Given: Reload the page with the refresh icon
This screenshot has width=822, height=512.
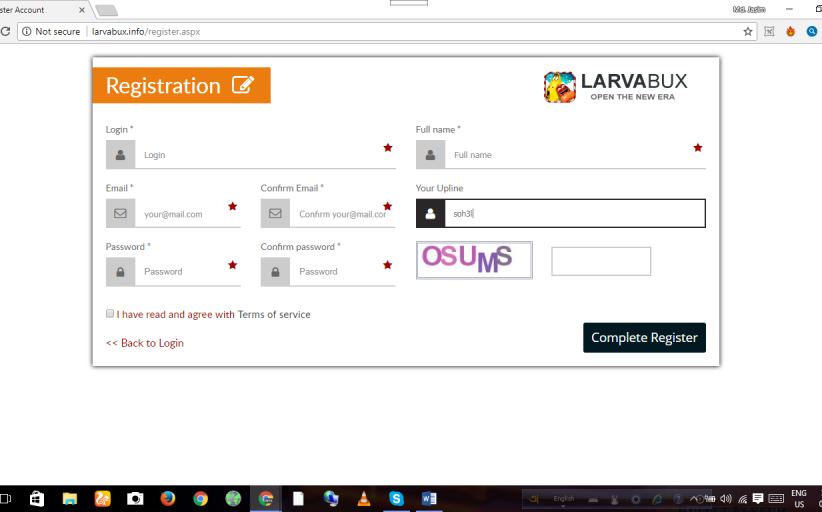Looking at the screenshot, I should [5, 31].
